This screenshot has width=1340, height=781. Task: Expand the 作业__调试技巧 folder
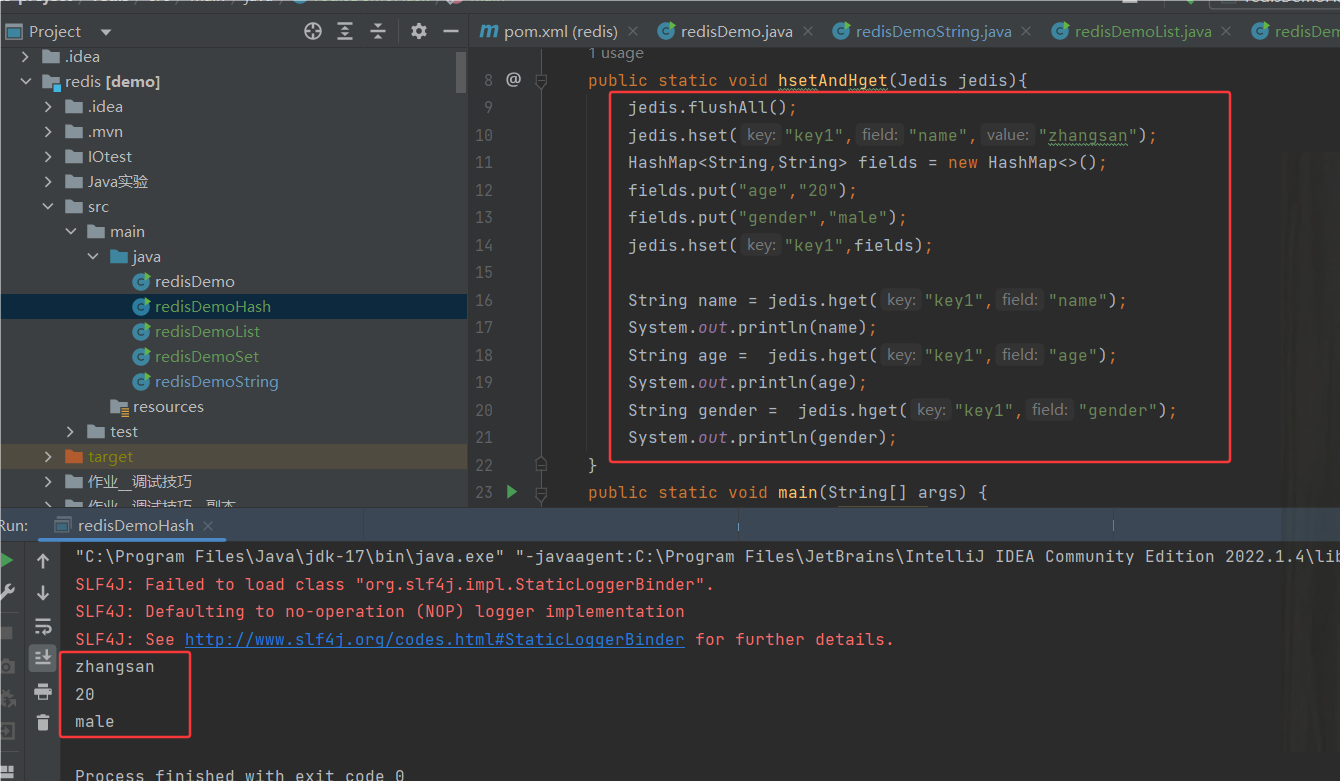point(48,482)
